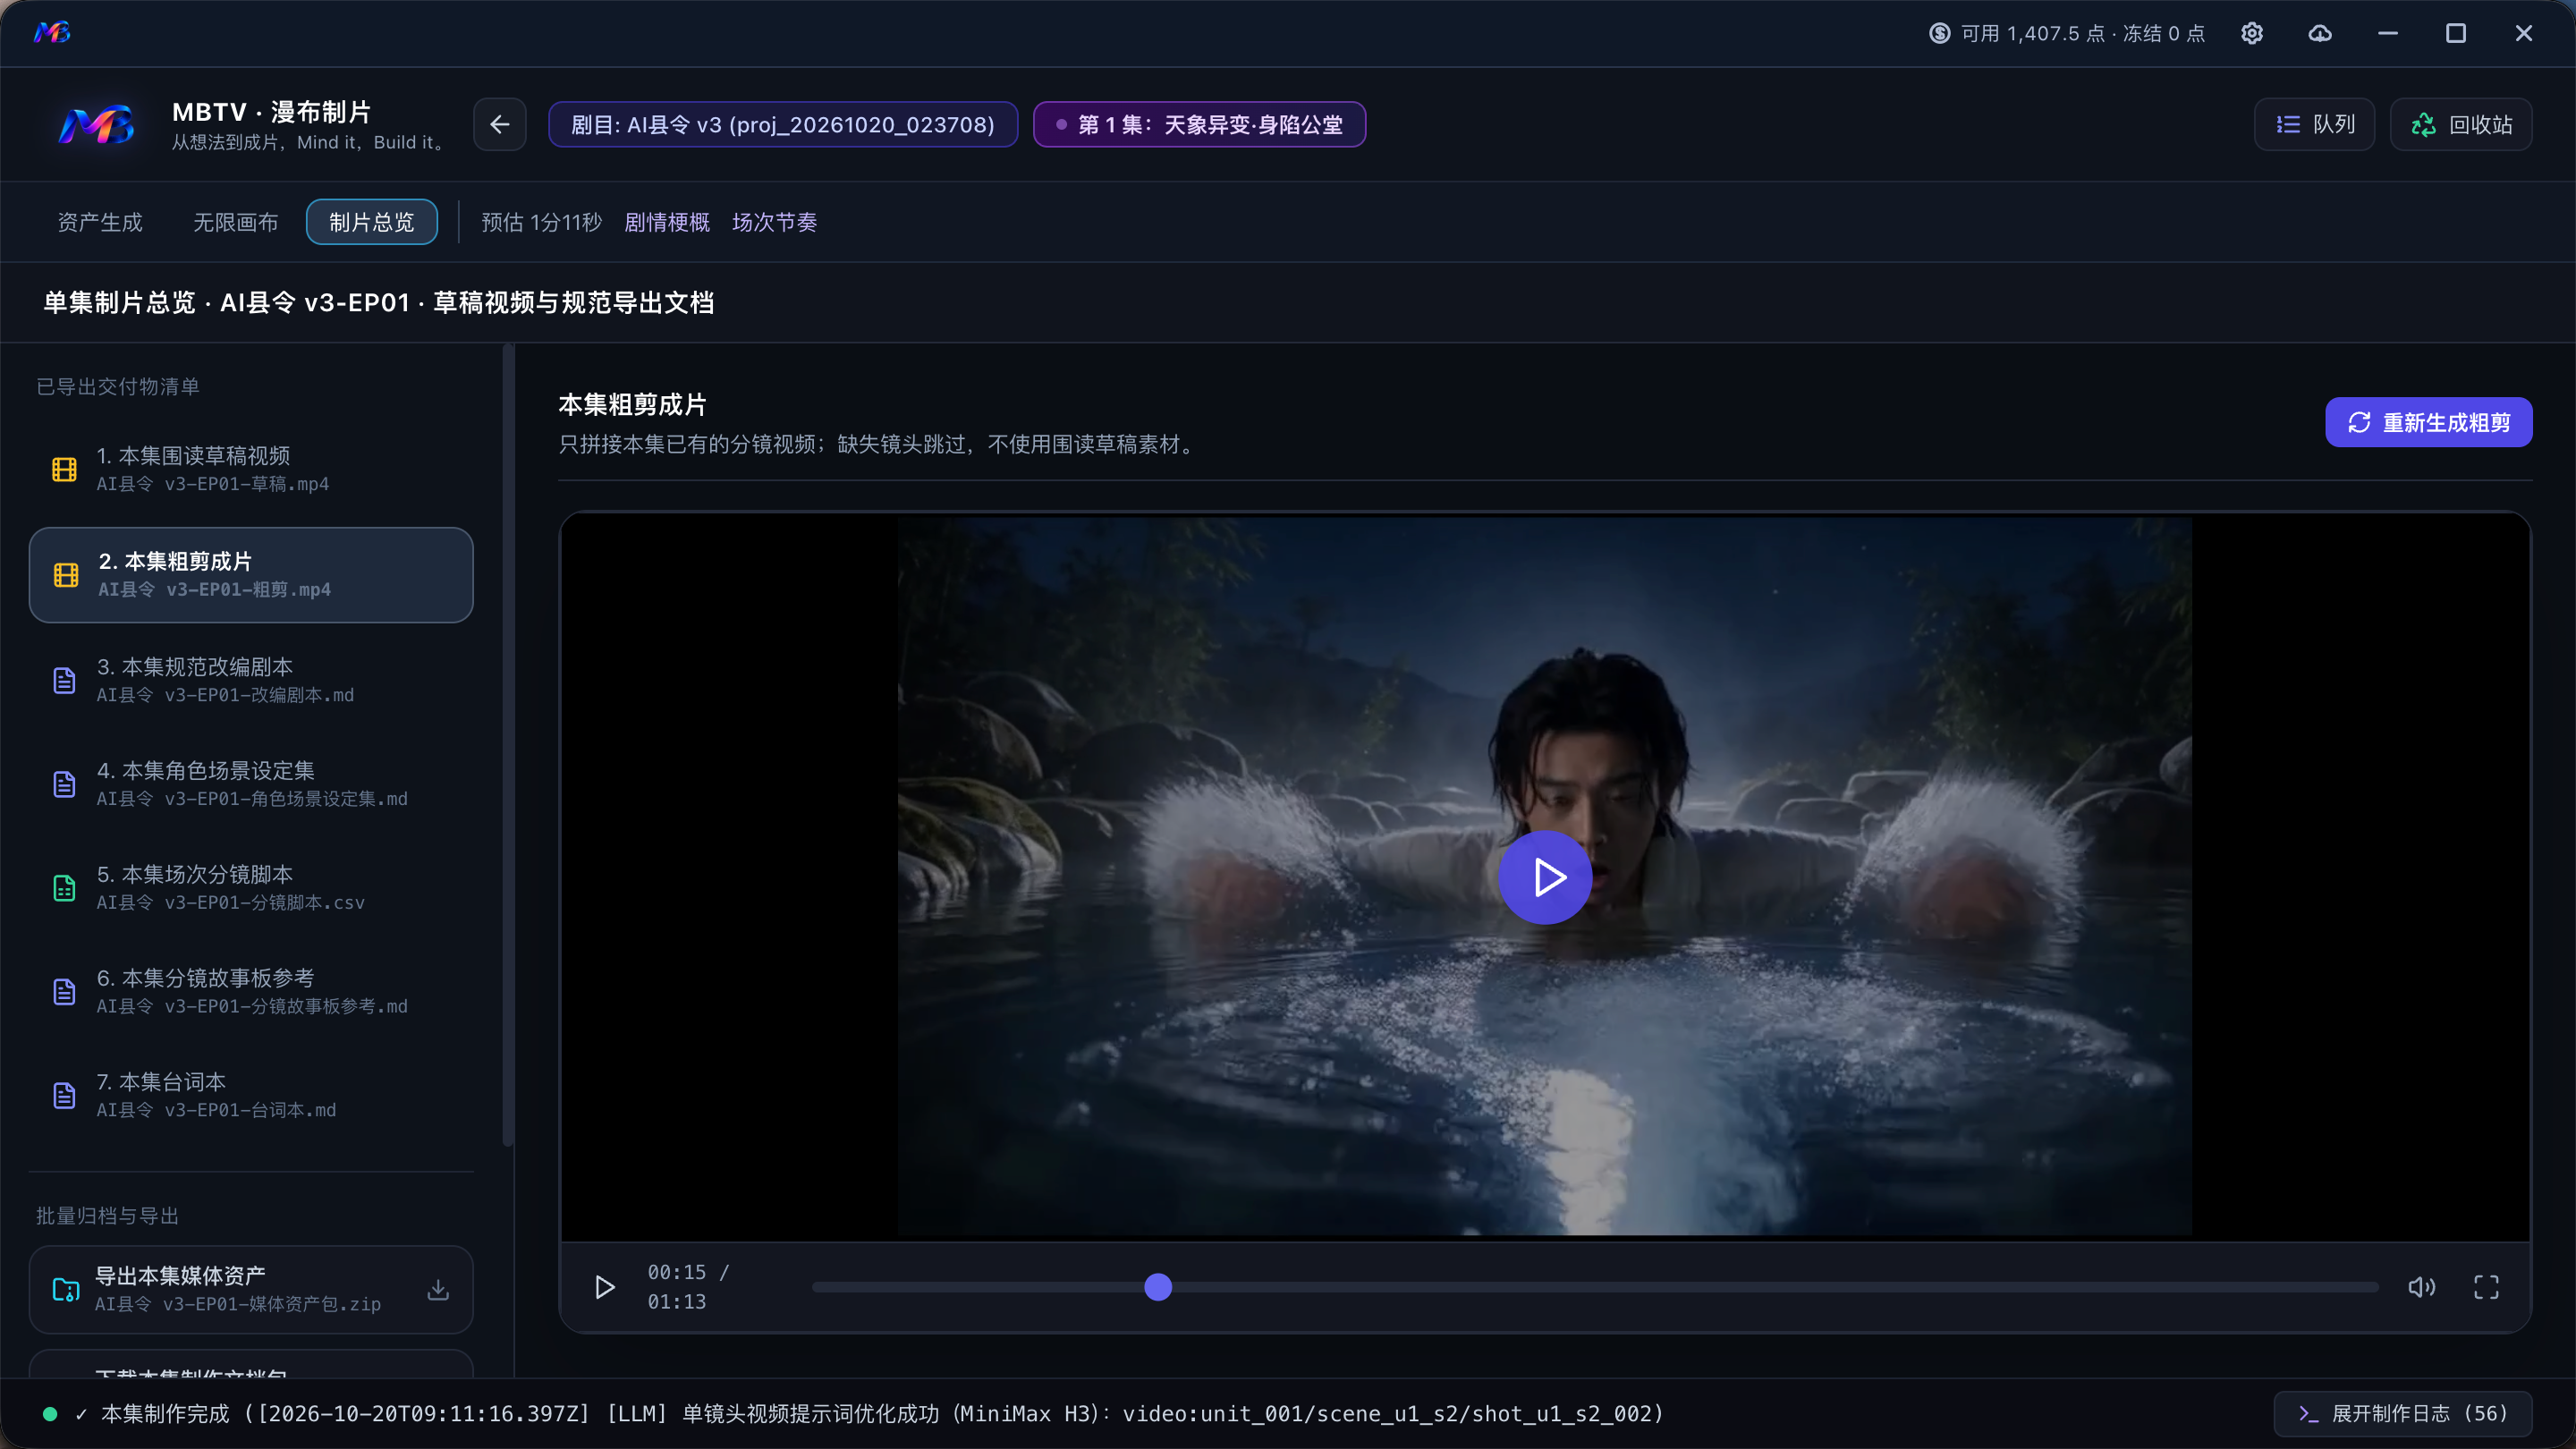Click document icon beside 本集规范改编剧本
The width and height of the screenshot is (2576, 1449).
pos(64,681)
